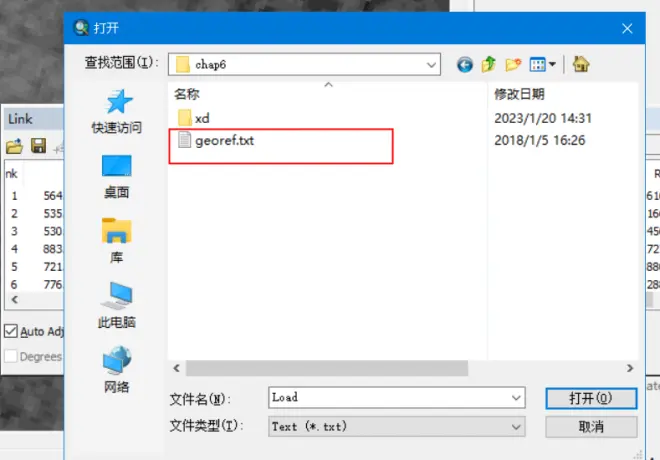The image size is (660, 460).
Task: Toggle the Auto Adjust checkbox
Action: [11, 331]
